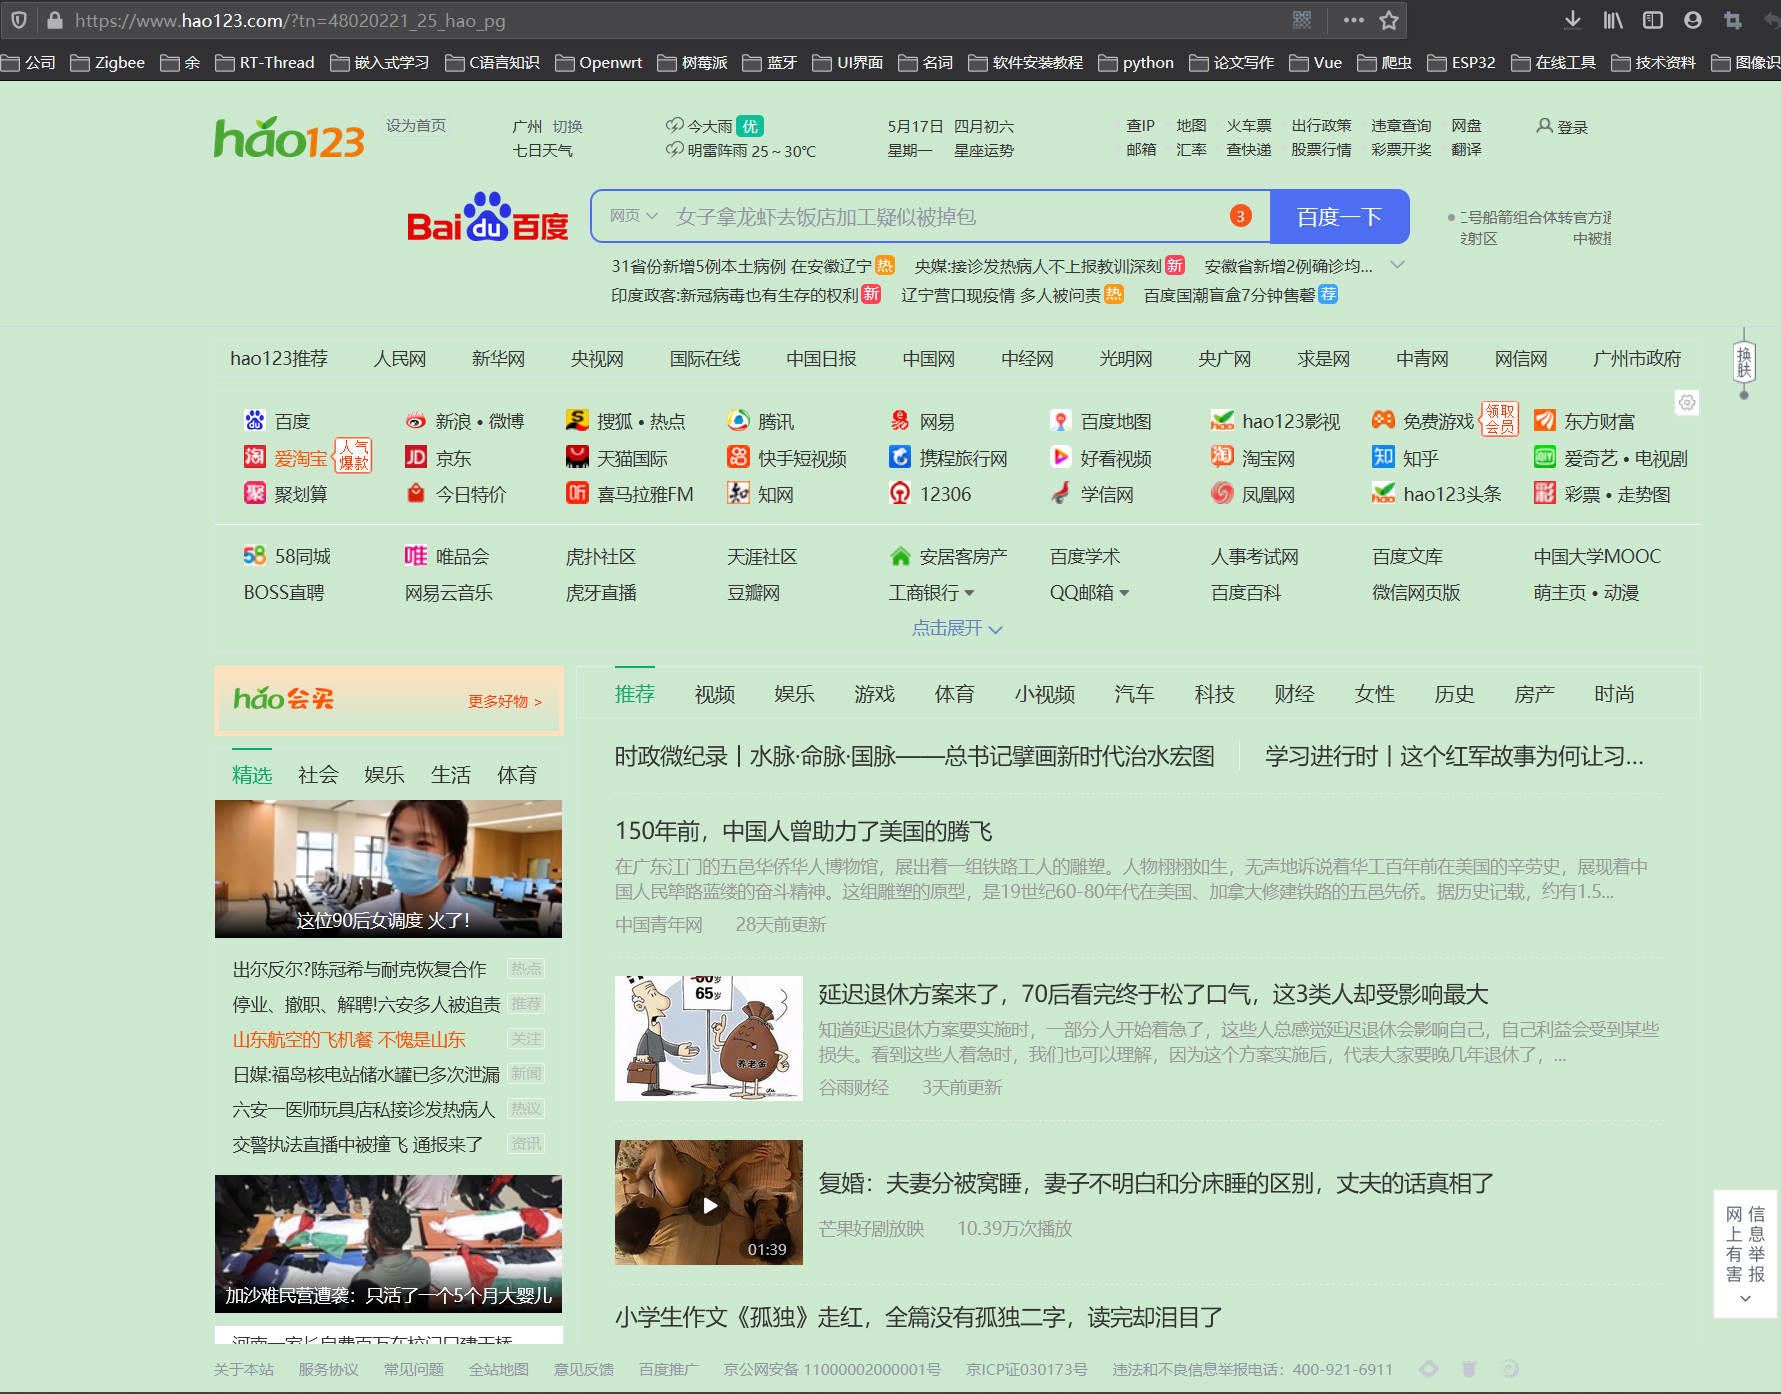1781x1394 pixels.
Task: Open the 意见反馈 footer link
Action: coord(584,1369)
